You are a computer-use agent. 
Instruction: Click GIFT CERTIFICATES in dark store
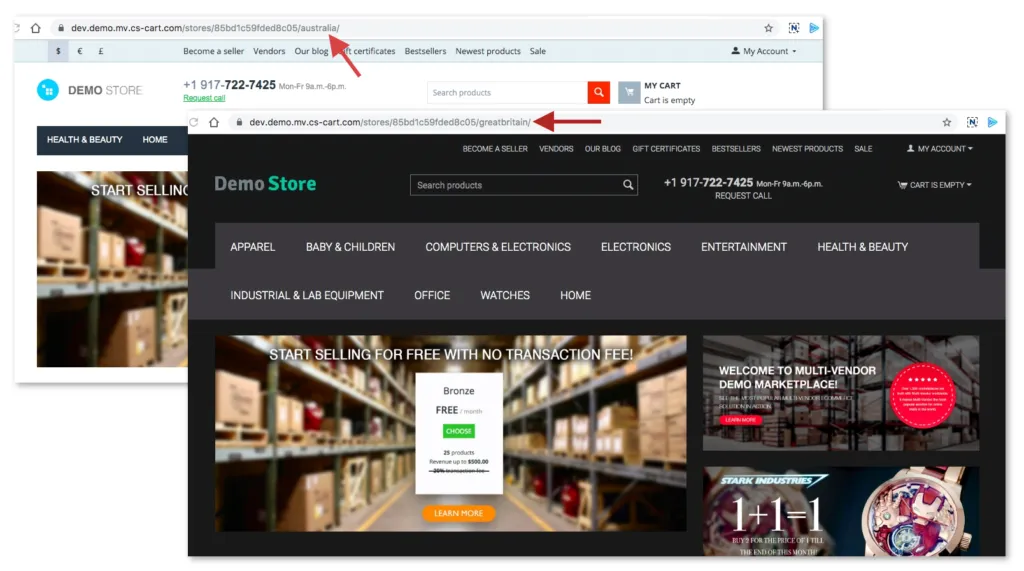click(x=666, y=149)
